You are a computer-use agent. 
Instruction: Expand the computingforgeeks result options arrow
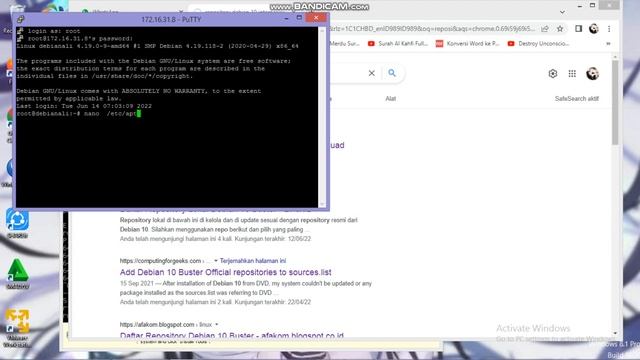(x=216, y=260)
